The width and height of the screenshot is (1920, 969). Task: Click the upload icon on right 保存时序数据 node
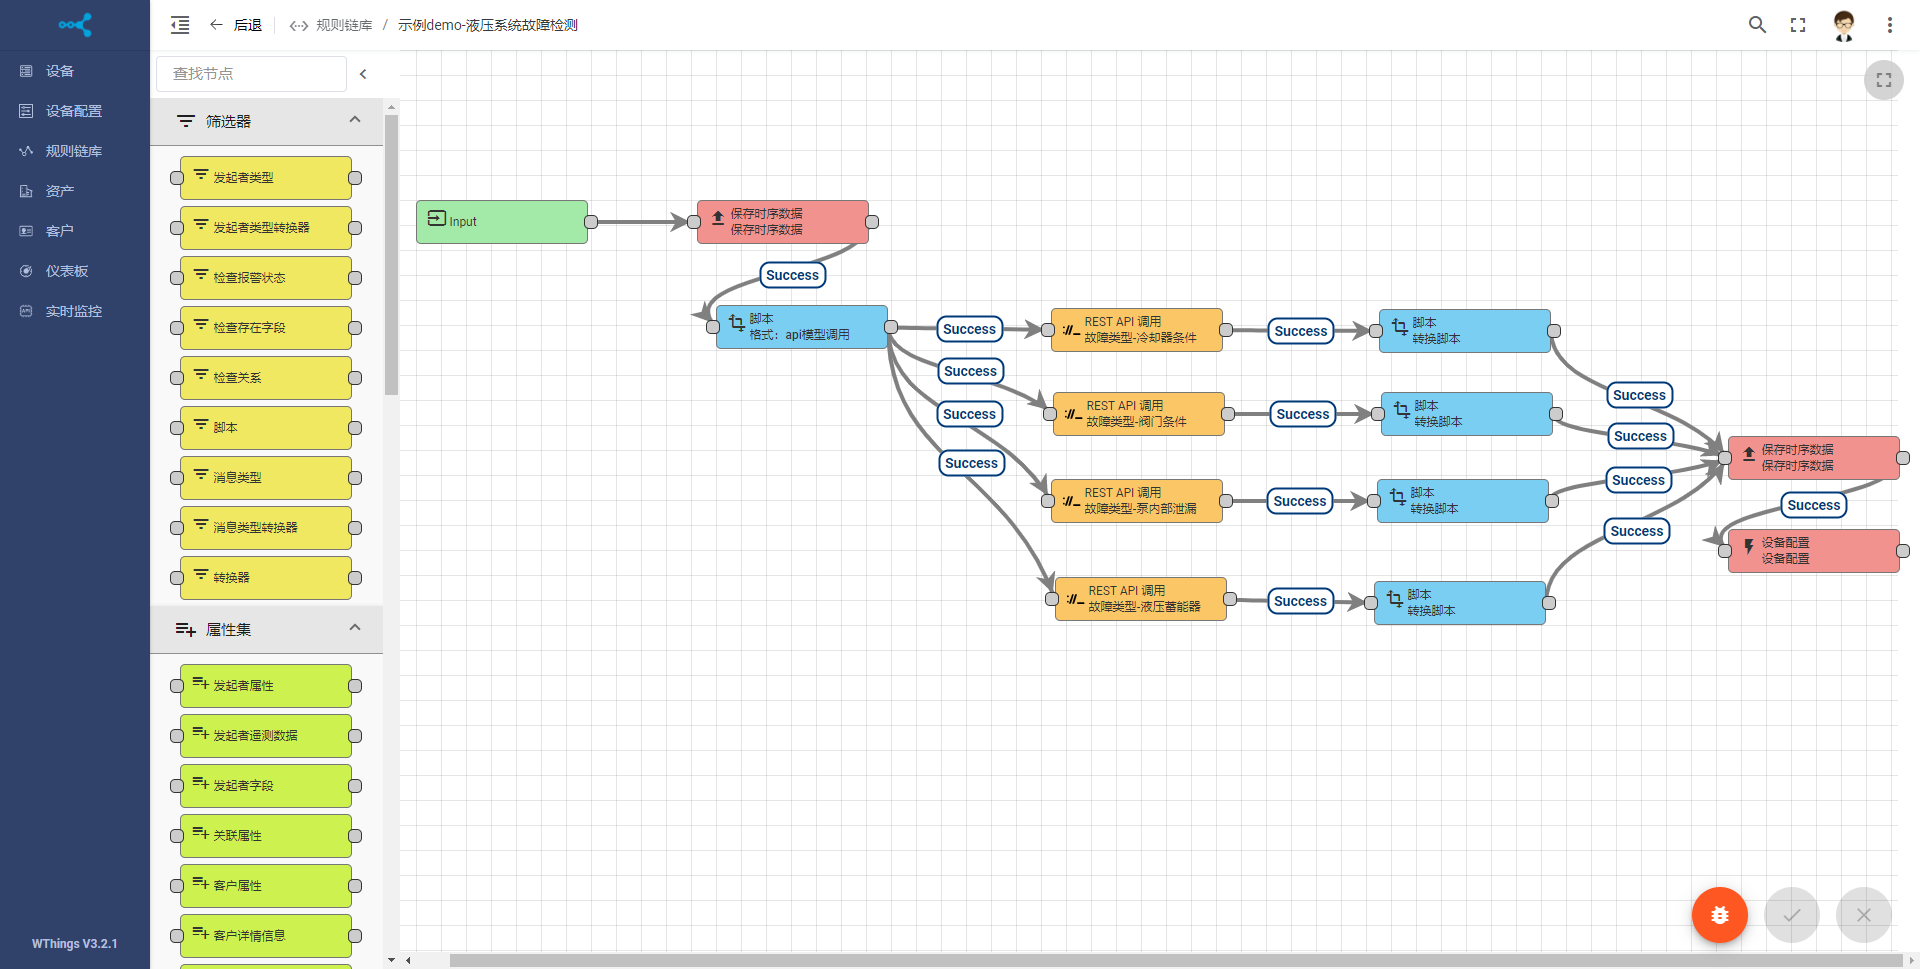pyautogui.click(x=1749, y=454)
